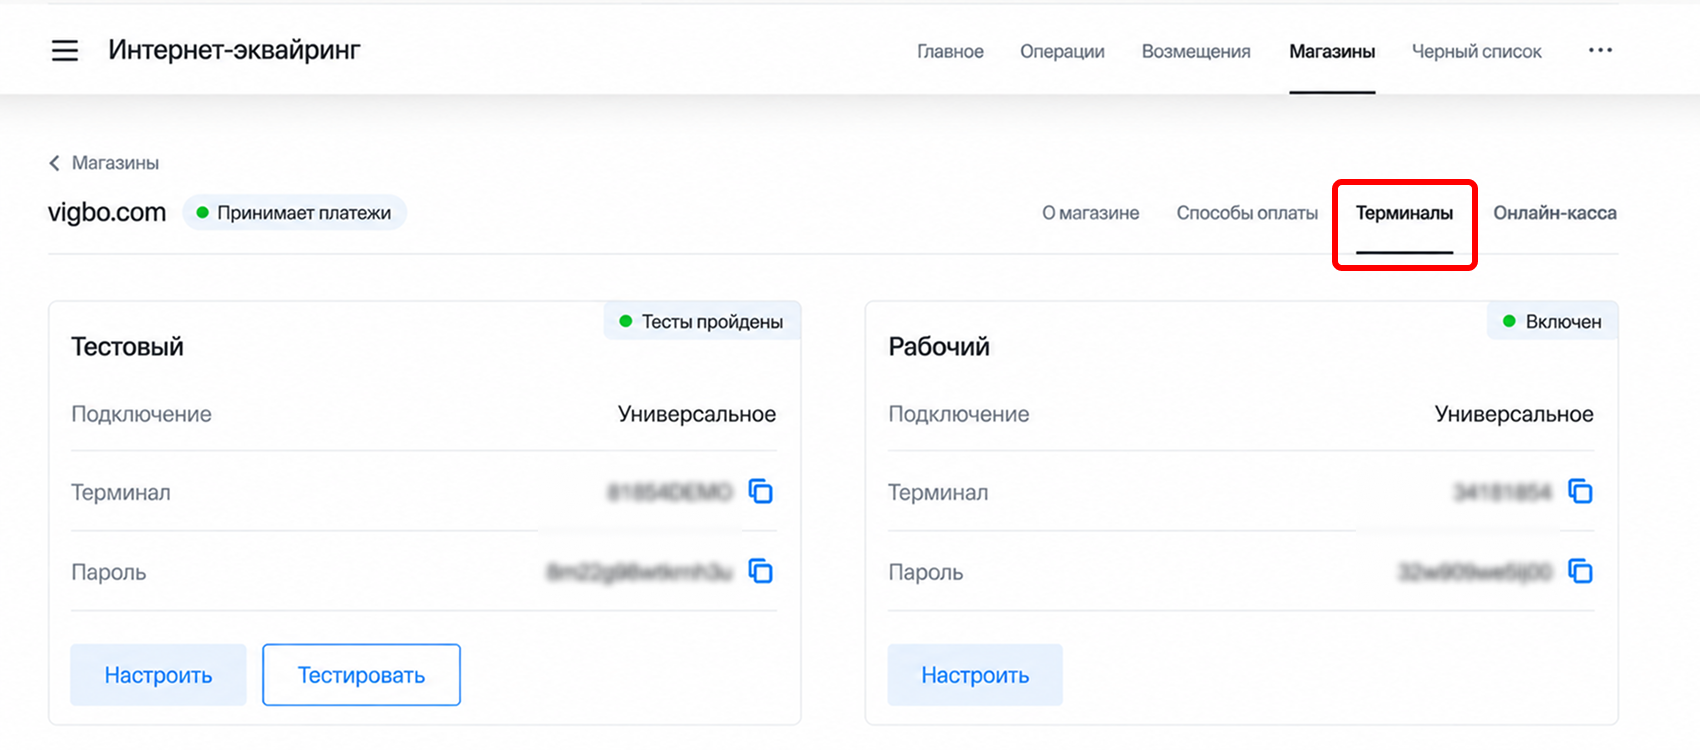Image resolution: width=1700 pixels, height=750 pixels.
Task: Go back via the Магазины chevron
Action: pyautogui.click(x=104, y=163)
